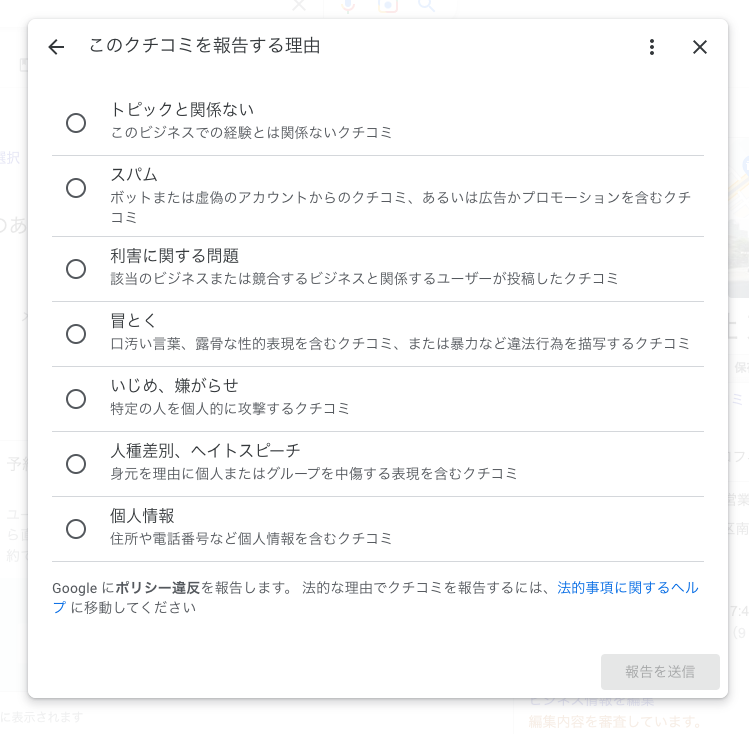Select 人種差別、ヘイトスピーチ radio button
The height and width of the screenshot is (734, 749).
click(76, 464)
